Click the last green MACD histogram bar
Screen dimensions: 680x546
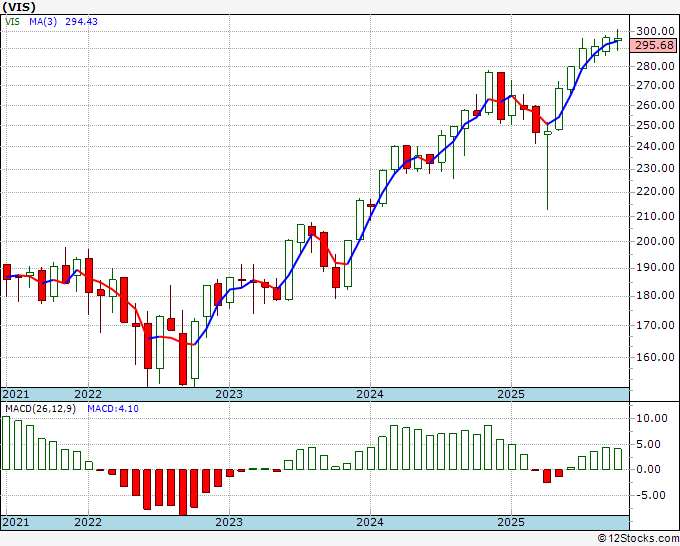coord(618,459)
